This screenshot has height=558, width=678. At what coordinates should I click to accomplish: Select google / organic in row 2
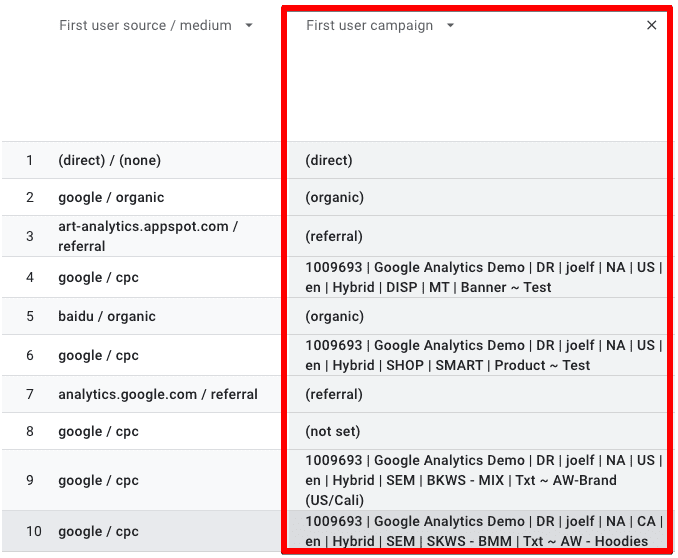111,197
